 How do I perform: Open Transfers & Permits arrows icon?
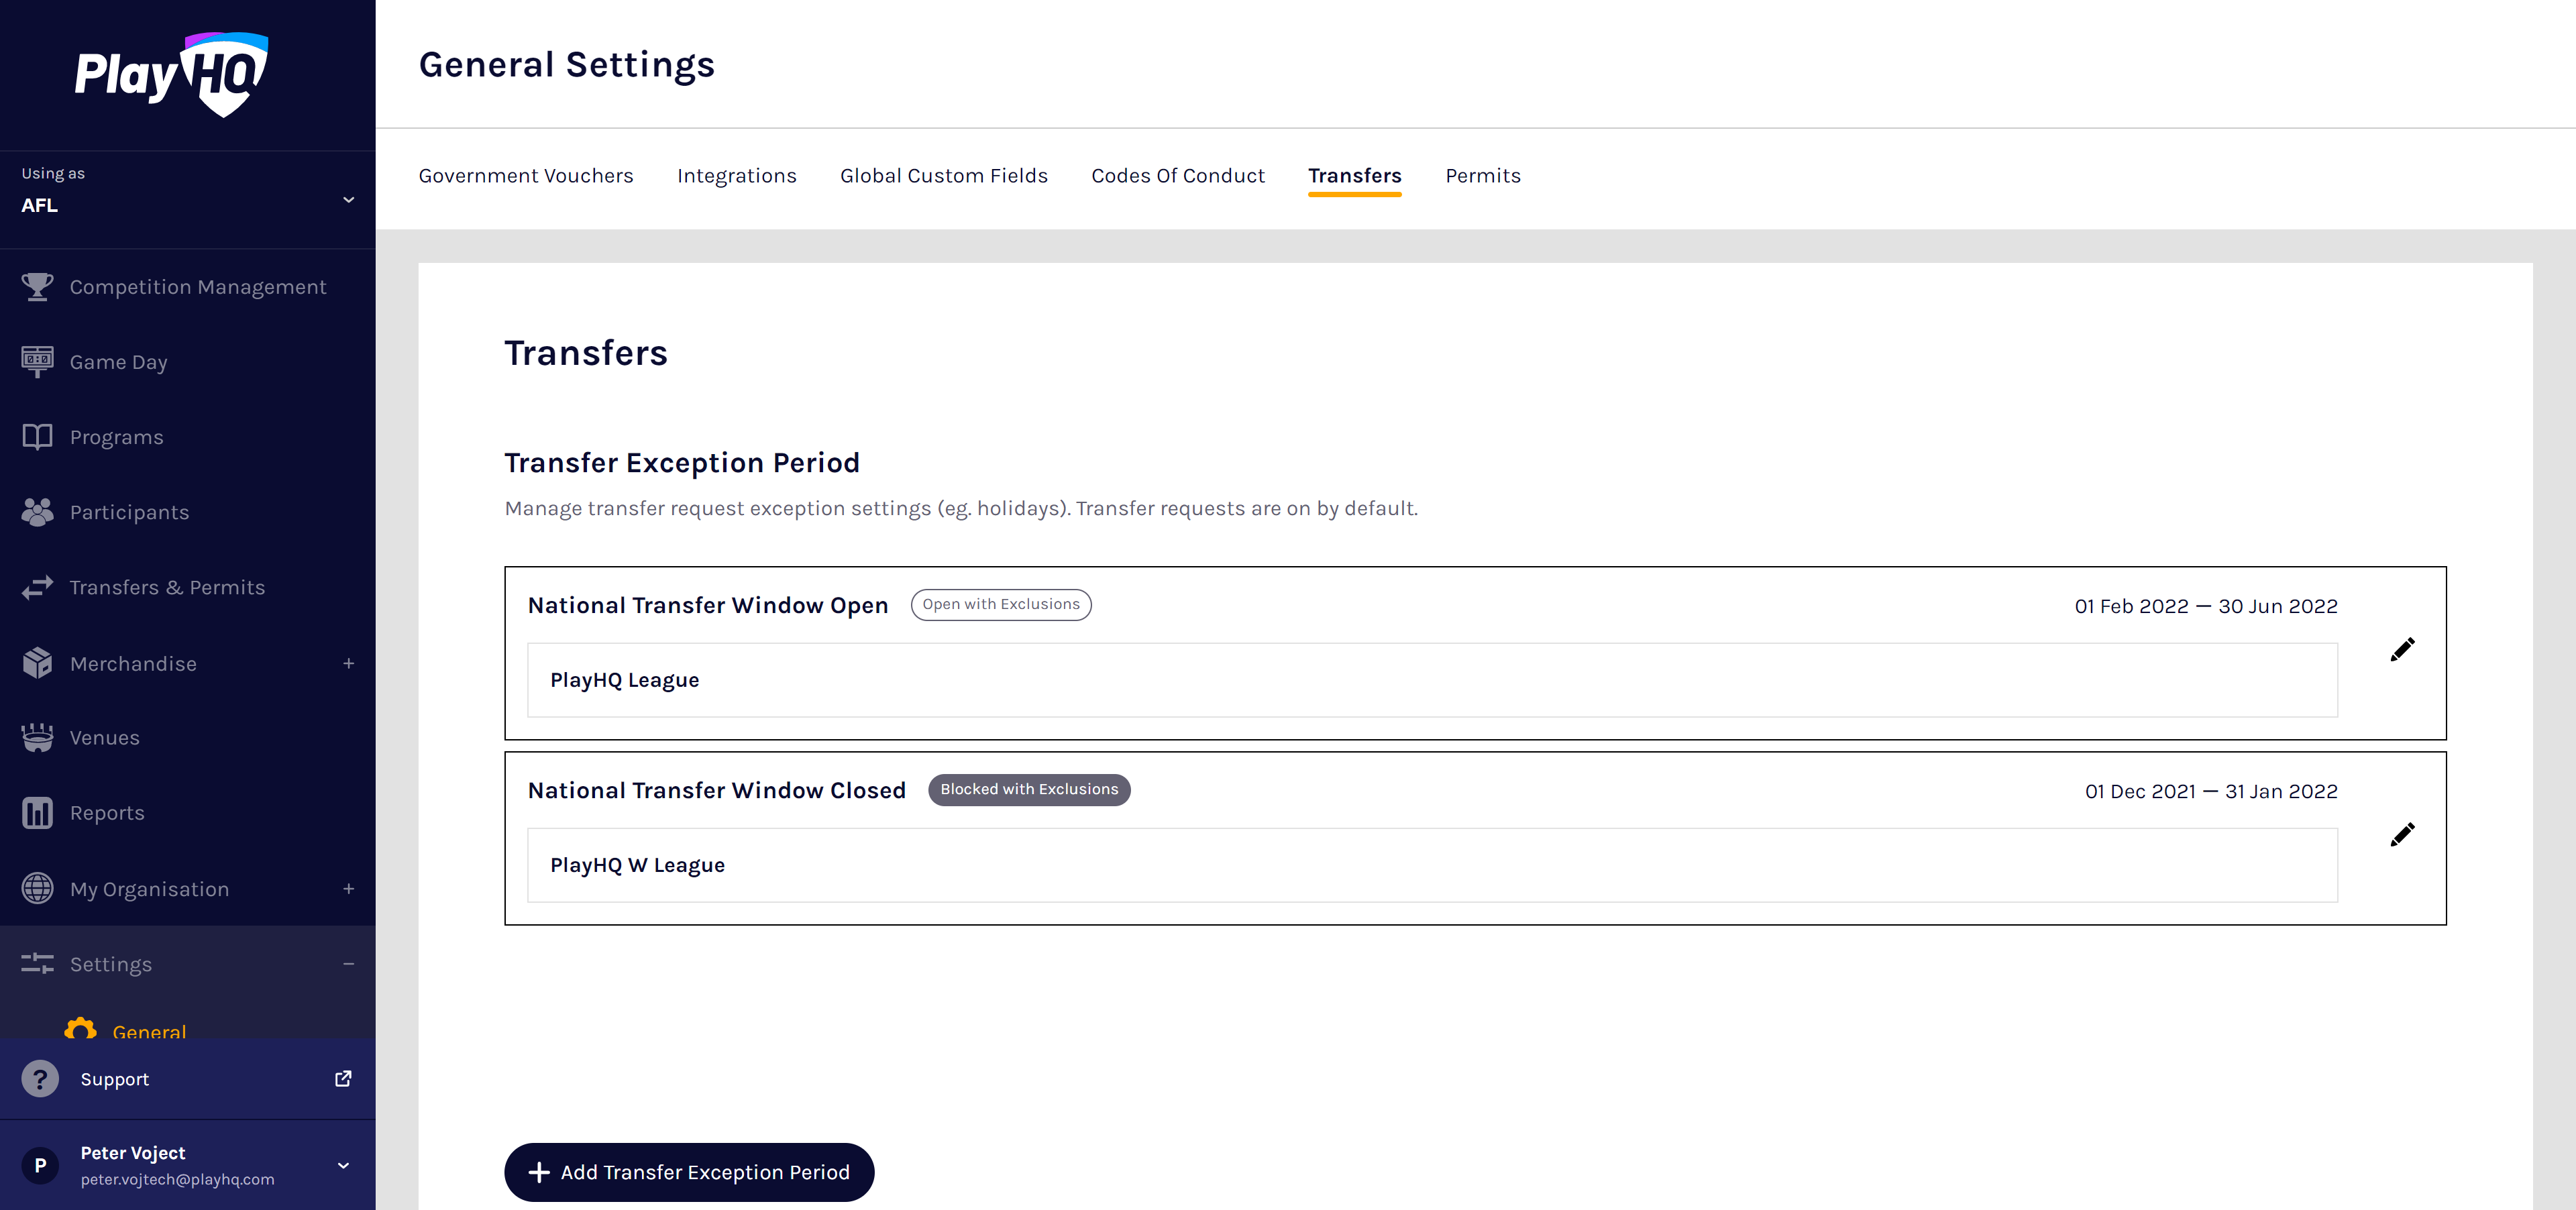(37, 587)
